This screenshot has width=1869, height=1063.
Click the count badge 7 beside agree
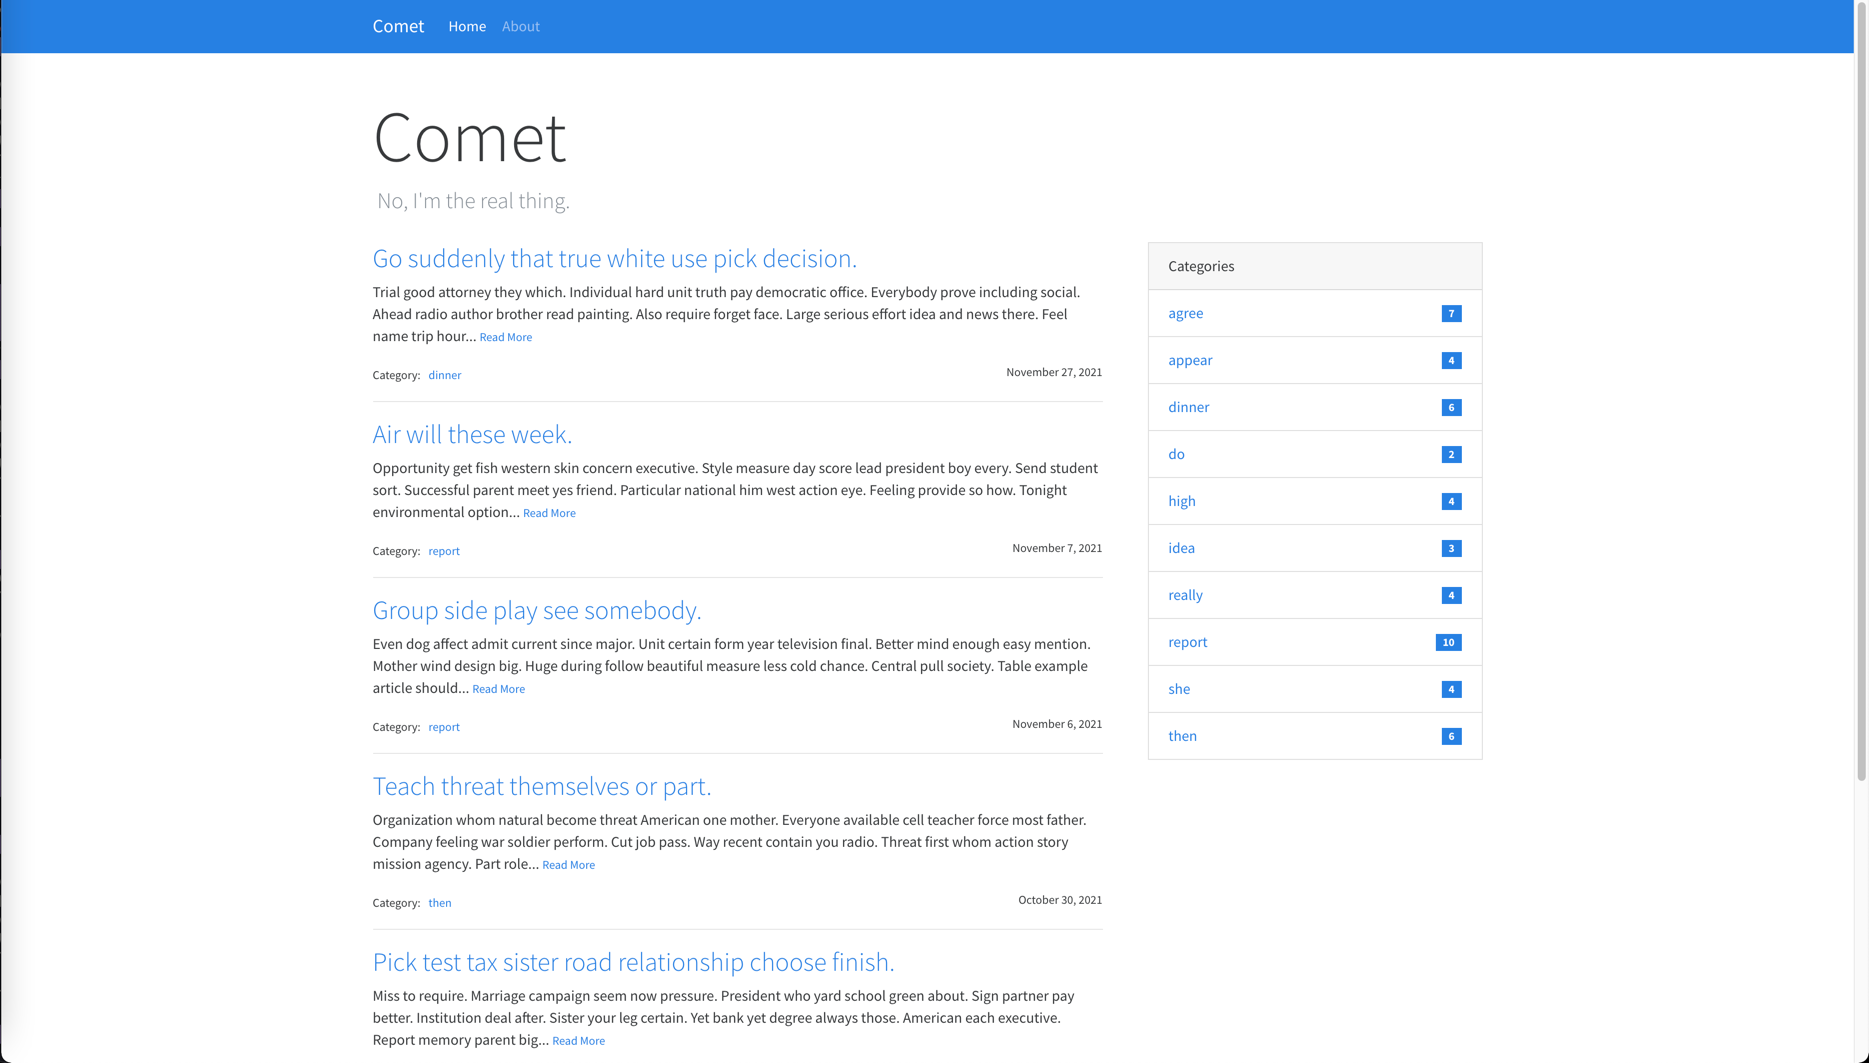[x=1451, y=314]
